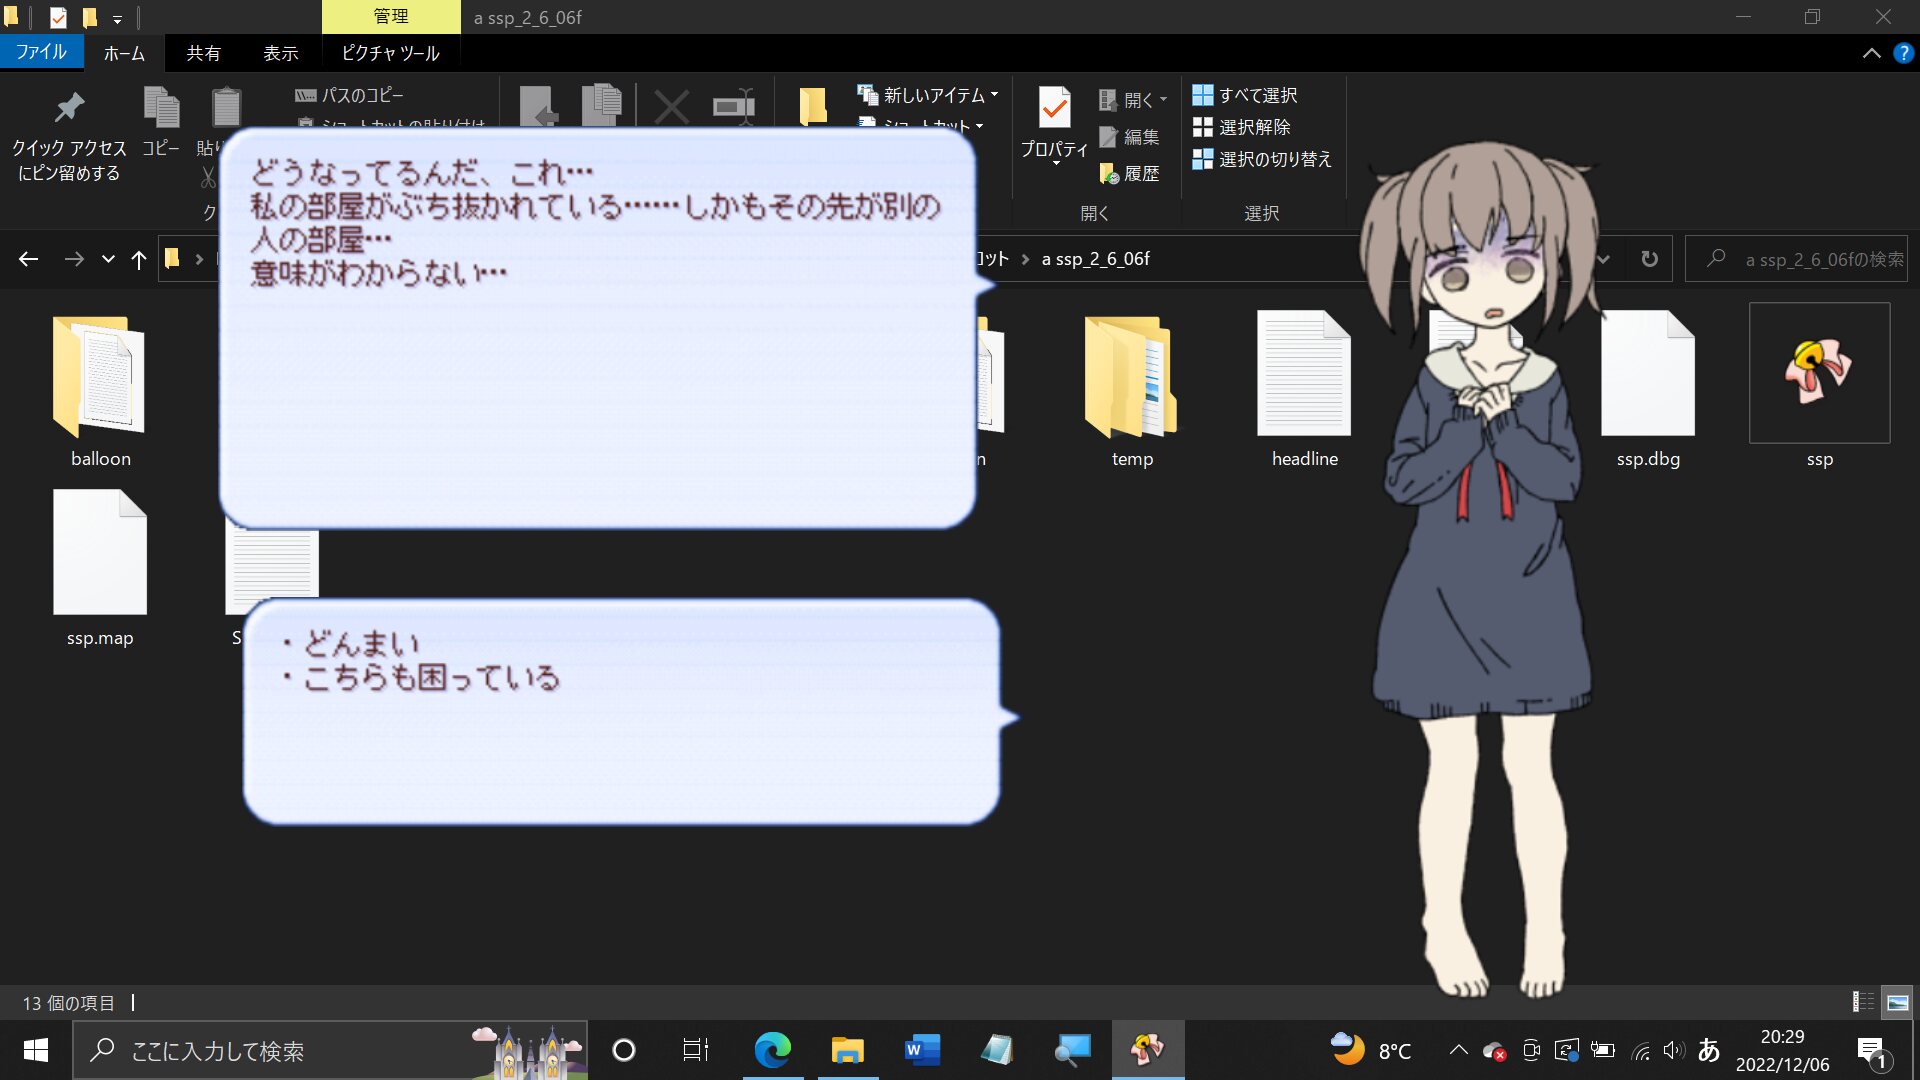
Task: Open the temp folder
Action: (1131, 378)
